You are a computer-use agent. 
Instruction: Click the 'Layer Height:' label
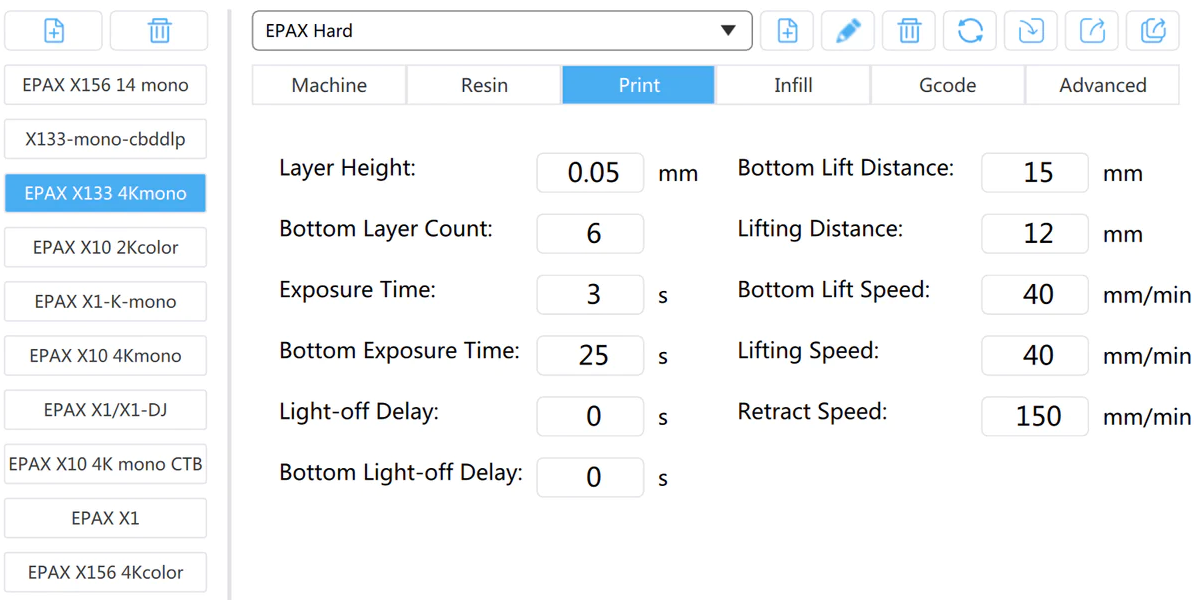coord(348,169)
